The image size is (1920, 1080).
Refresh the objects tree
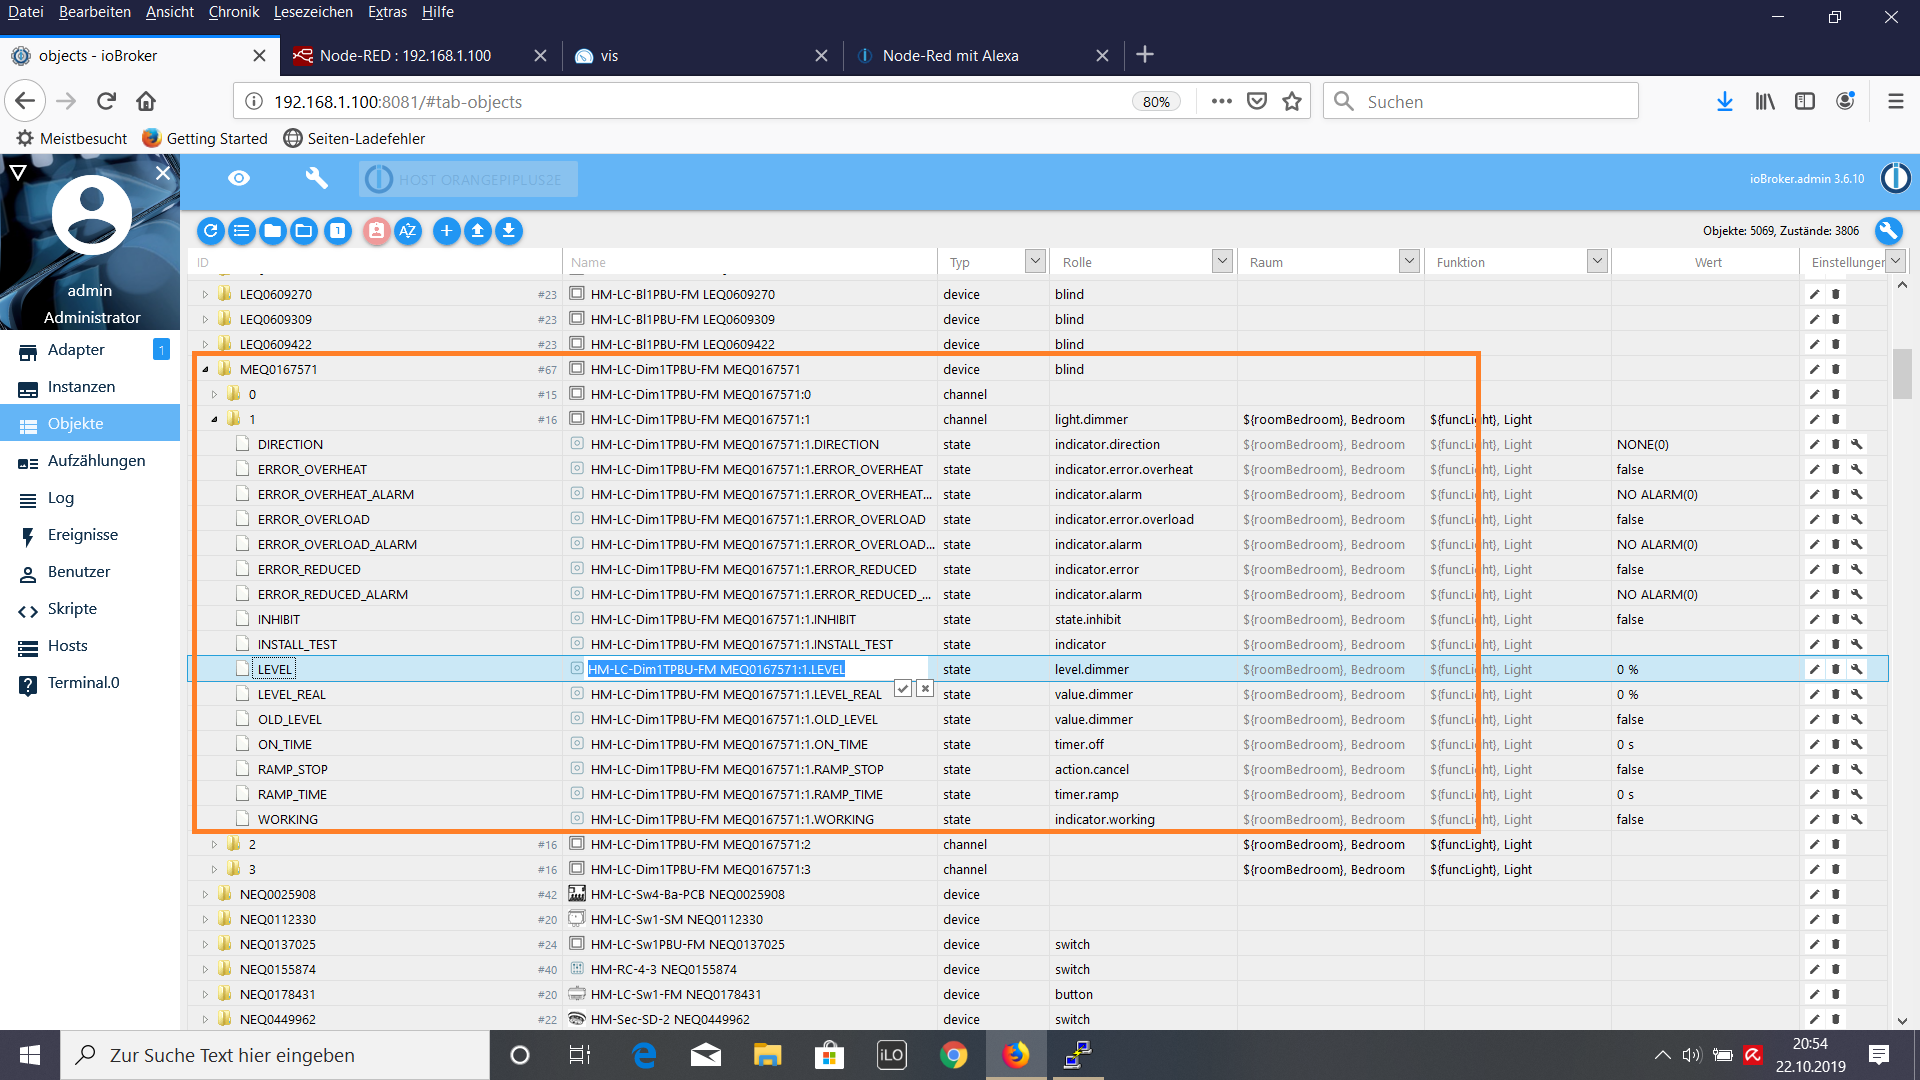click(210, 231)
